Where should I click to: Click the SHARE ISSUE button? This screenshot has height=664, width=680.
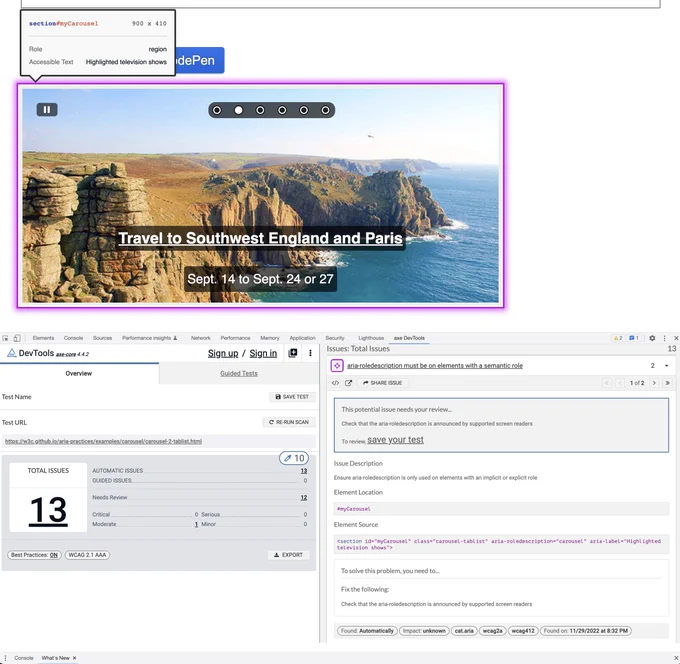coord(382,383)
